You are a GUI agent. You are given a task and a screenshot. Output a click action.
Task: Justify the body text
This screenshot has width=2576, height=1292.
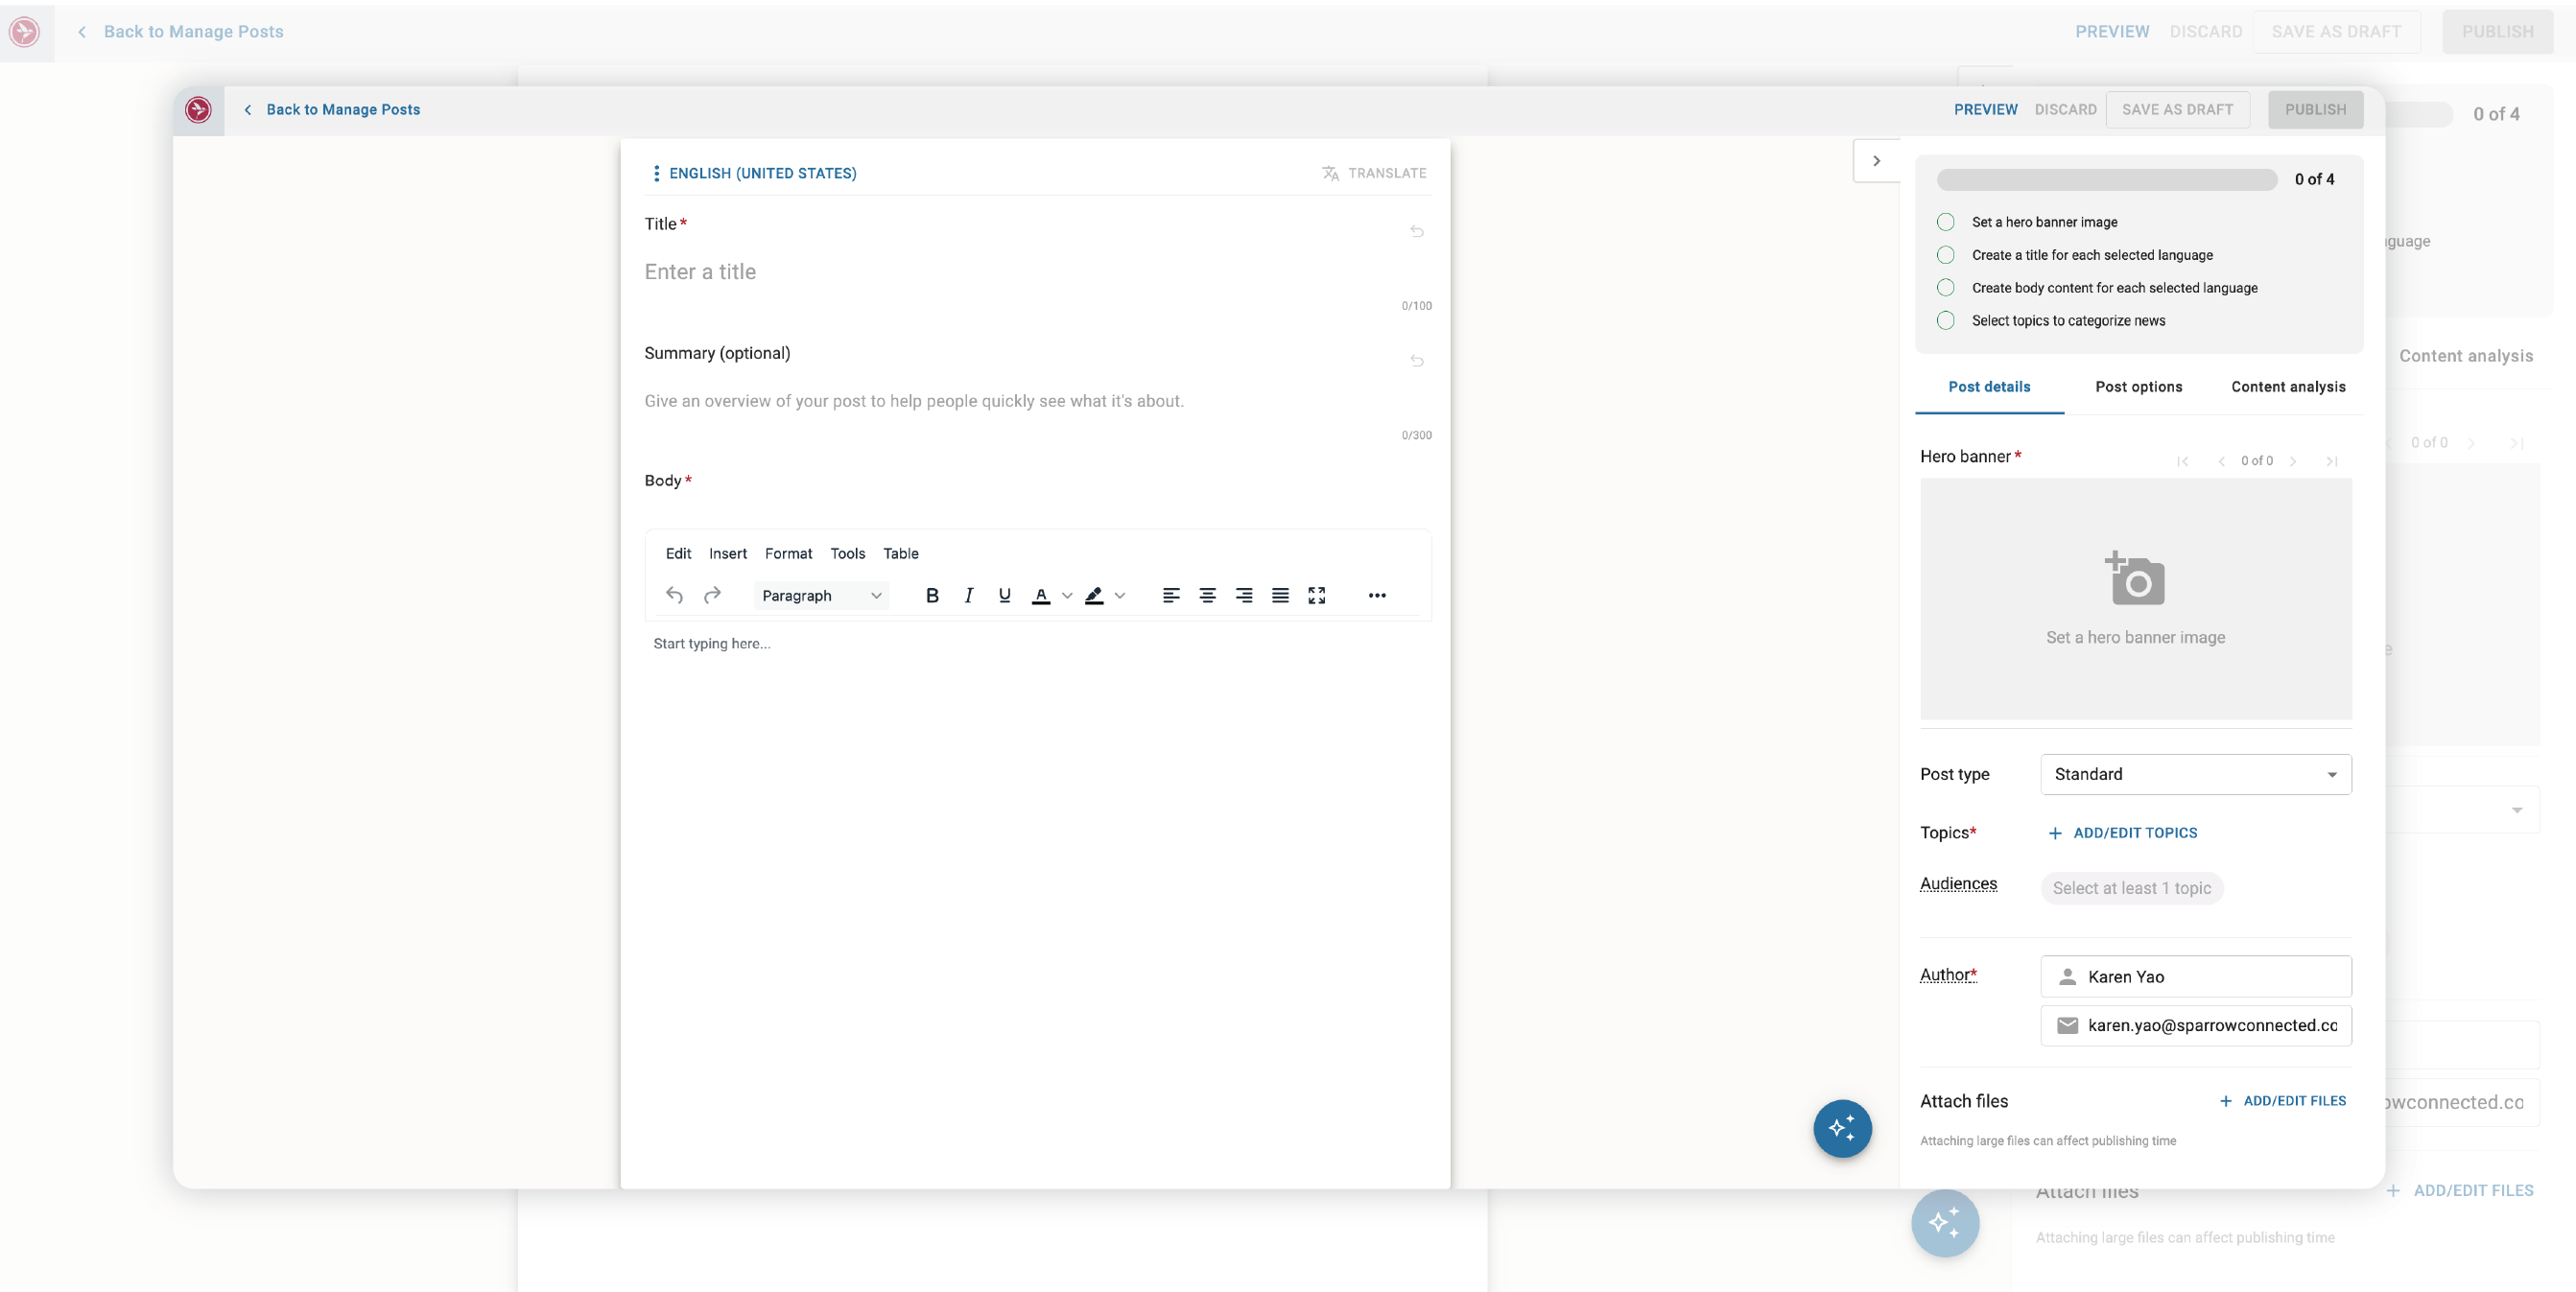(1280, 595)
